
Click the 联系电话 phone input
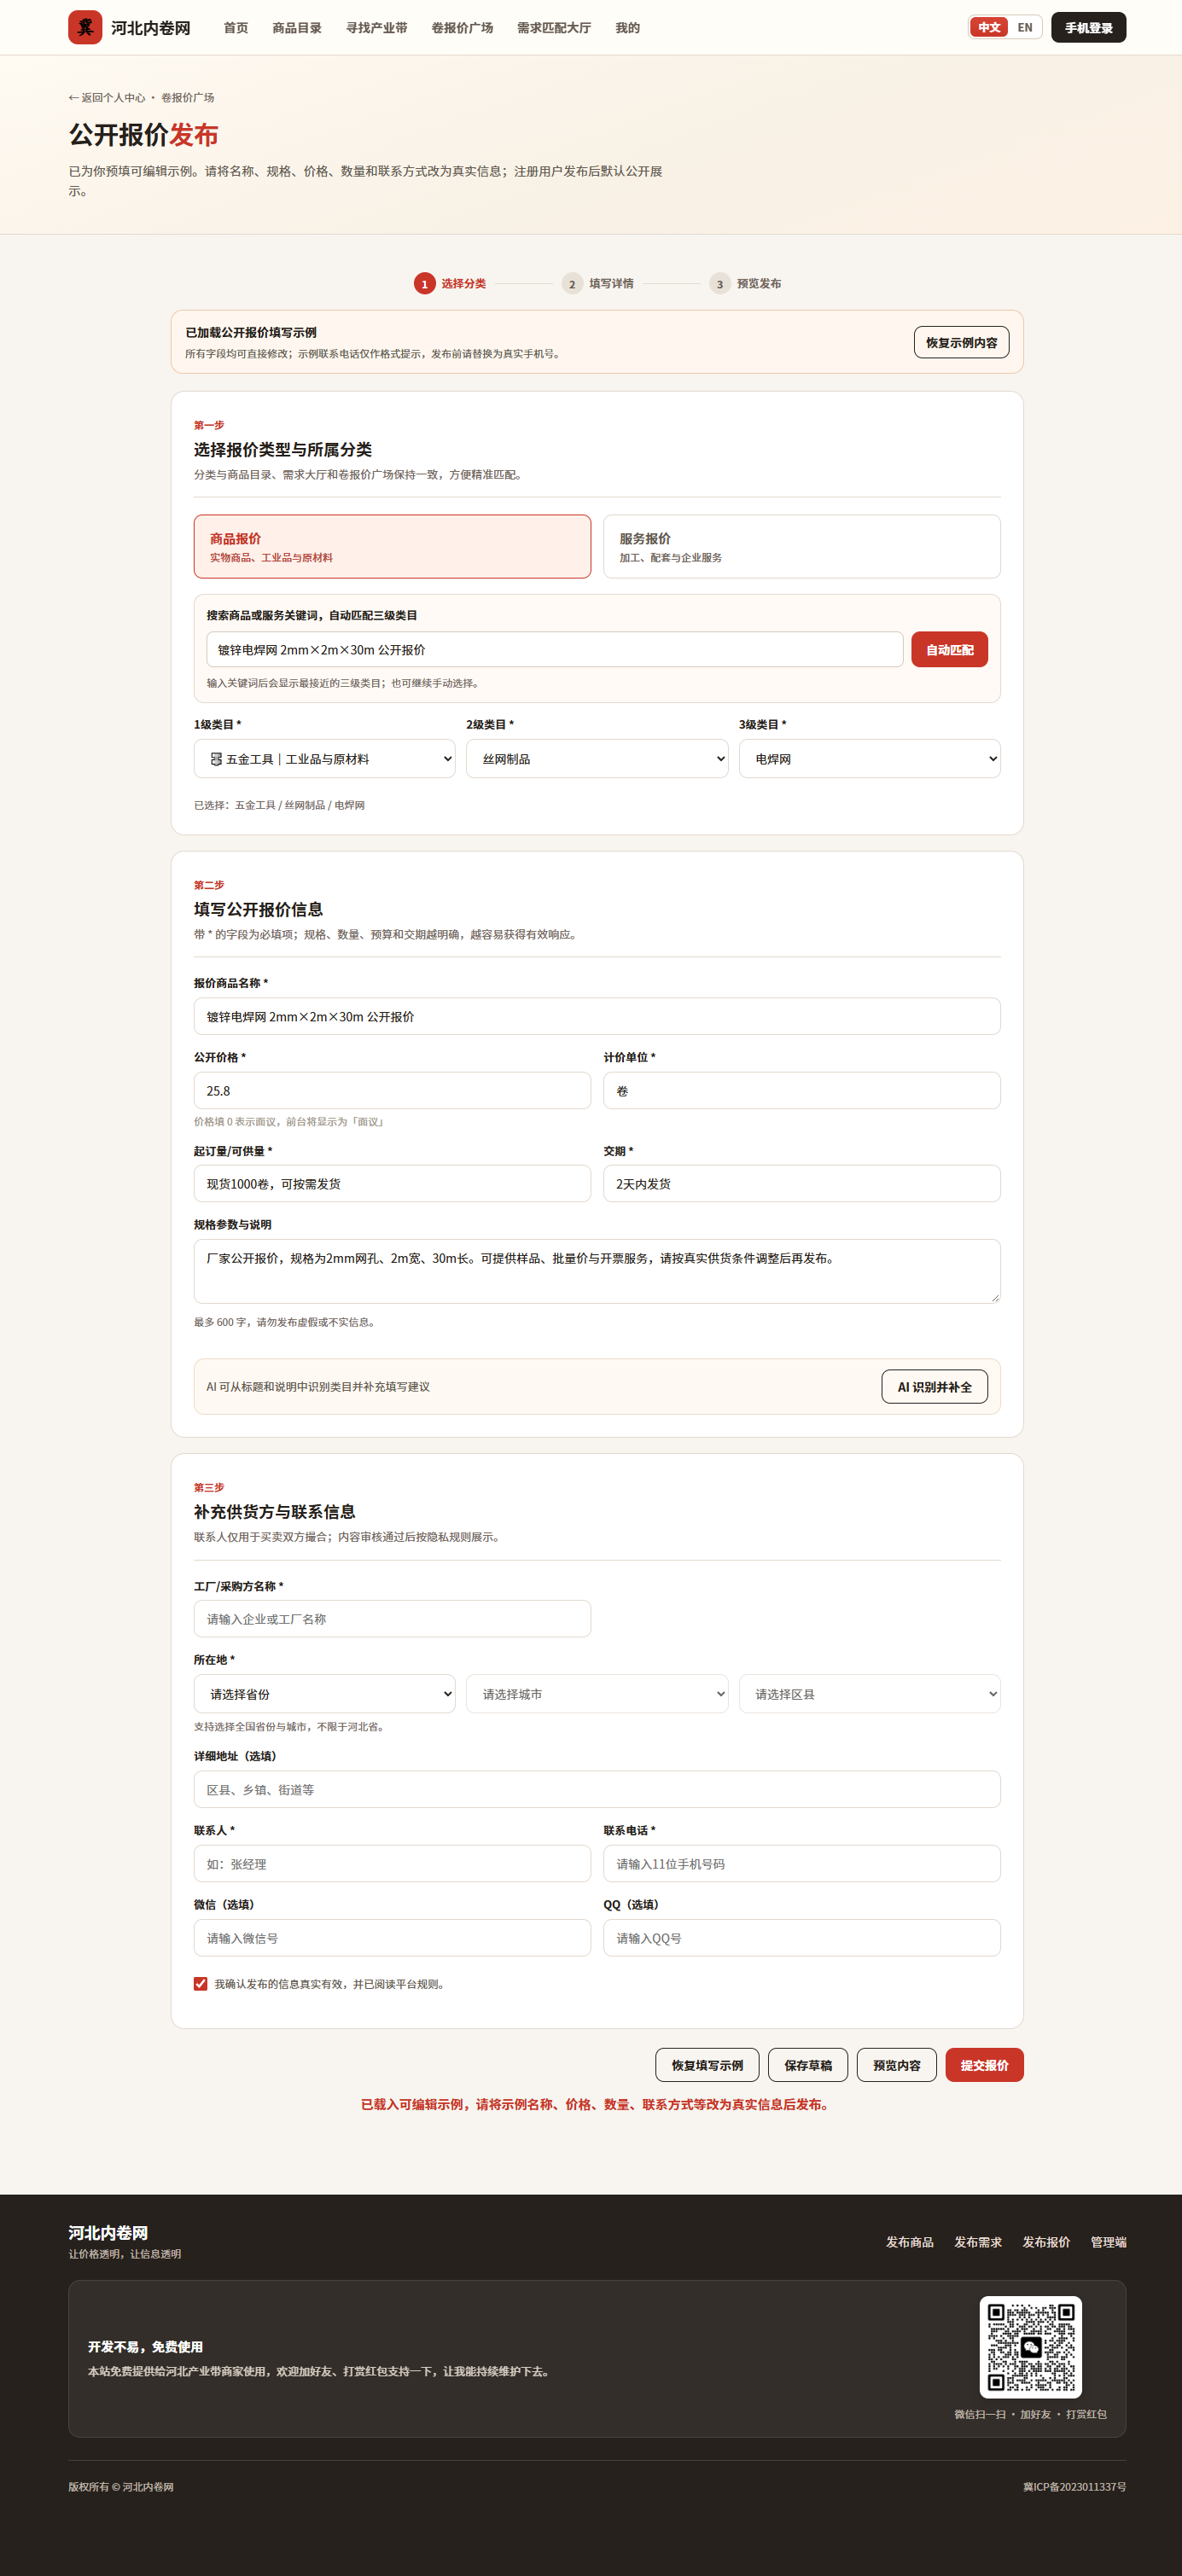(x=801, y=1863)
